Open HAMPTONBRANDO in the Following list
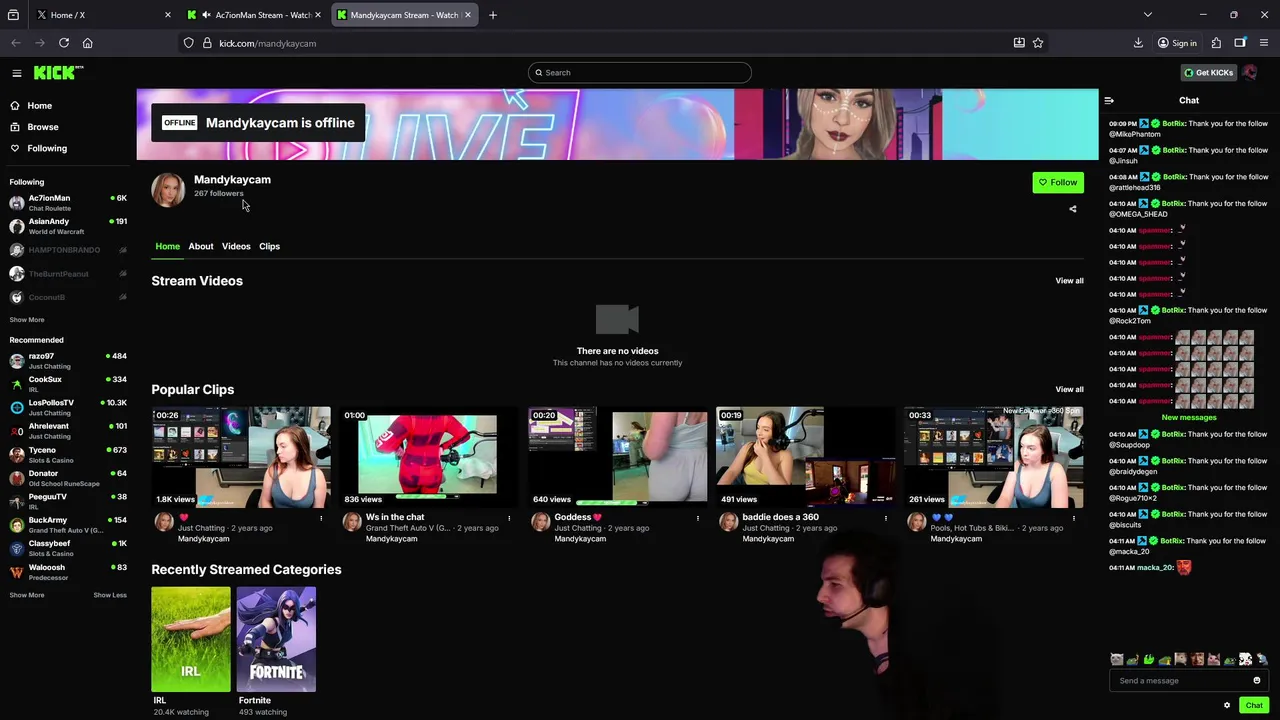 pyautogui.click(x=68, y=250)
